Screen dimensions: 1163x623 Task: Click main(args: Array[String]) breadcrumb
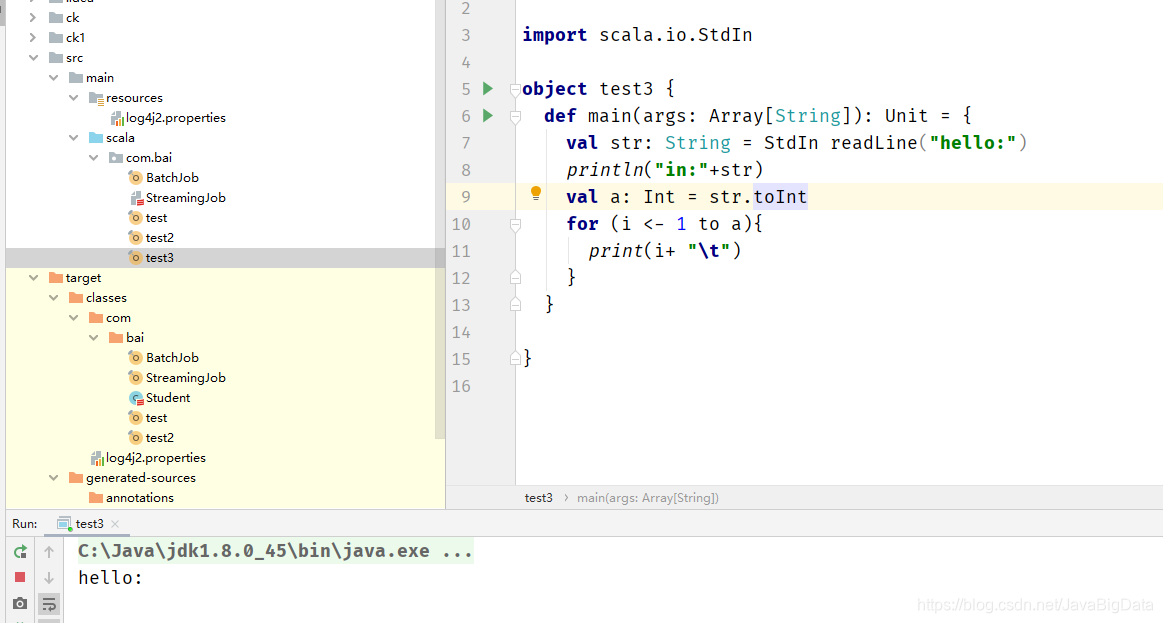tap(648, 498)
